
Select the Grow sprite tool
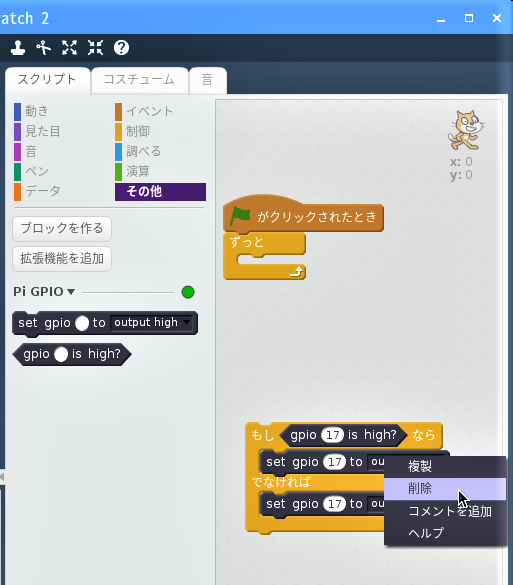(x=69, y=48)
